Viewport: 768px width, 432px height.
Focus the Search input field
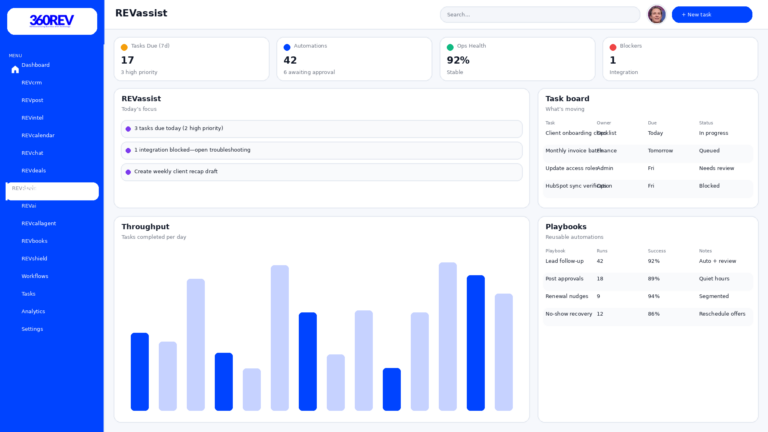[540, 15]
